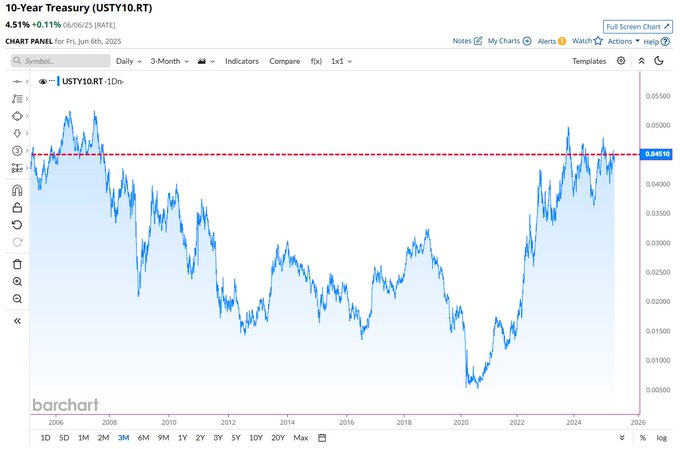Expand shapes tool options arrow
The height and width of the screenshot is (449, 680).
[x=27, y=116]
